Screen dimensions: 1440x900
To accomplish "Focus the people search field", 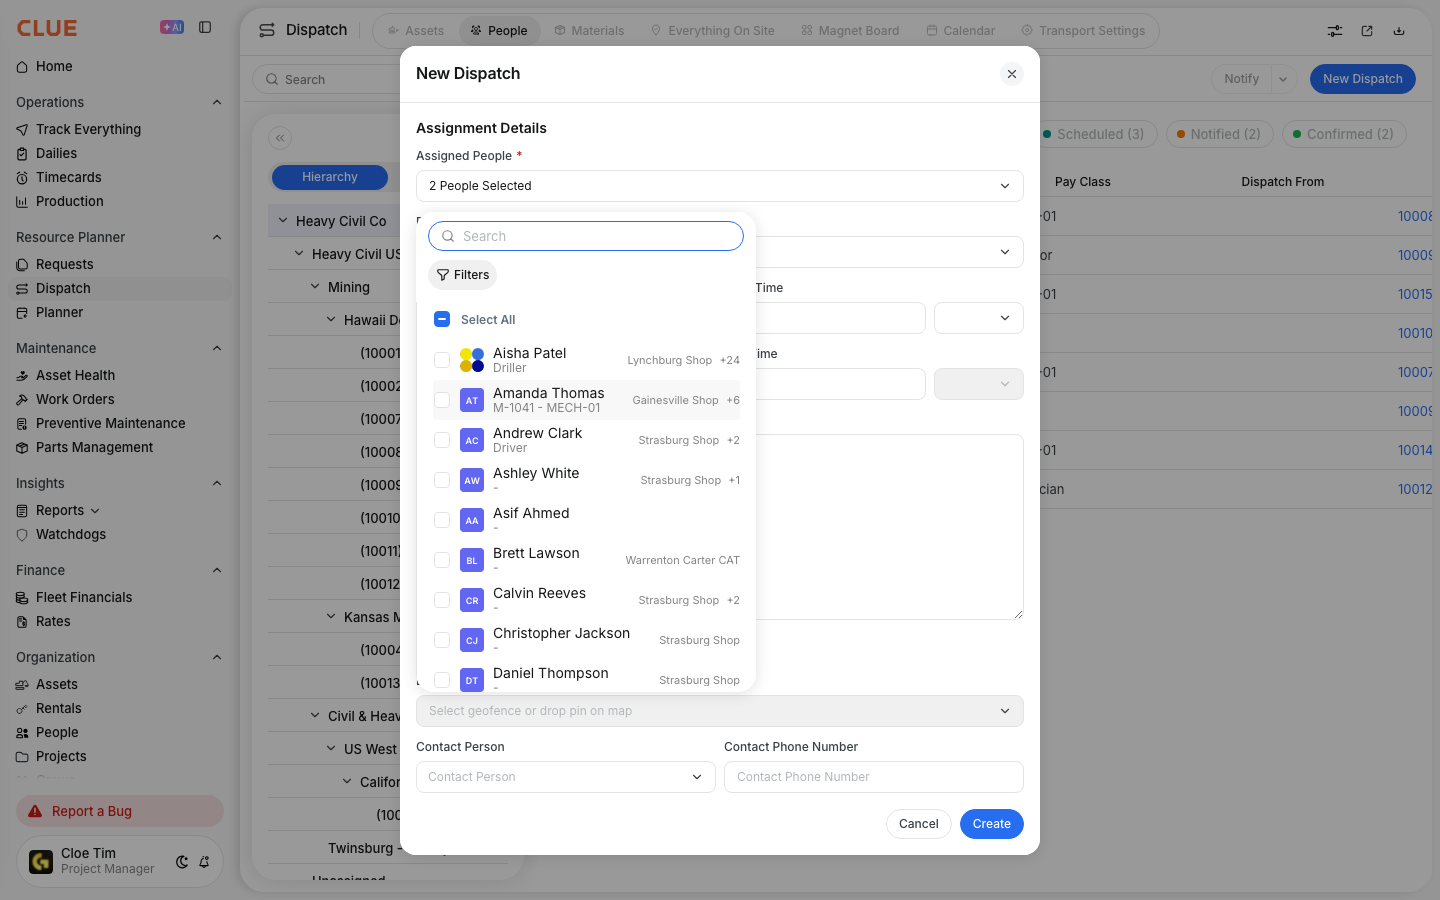I will pos(586,236).
